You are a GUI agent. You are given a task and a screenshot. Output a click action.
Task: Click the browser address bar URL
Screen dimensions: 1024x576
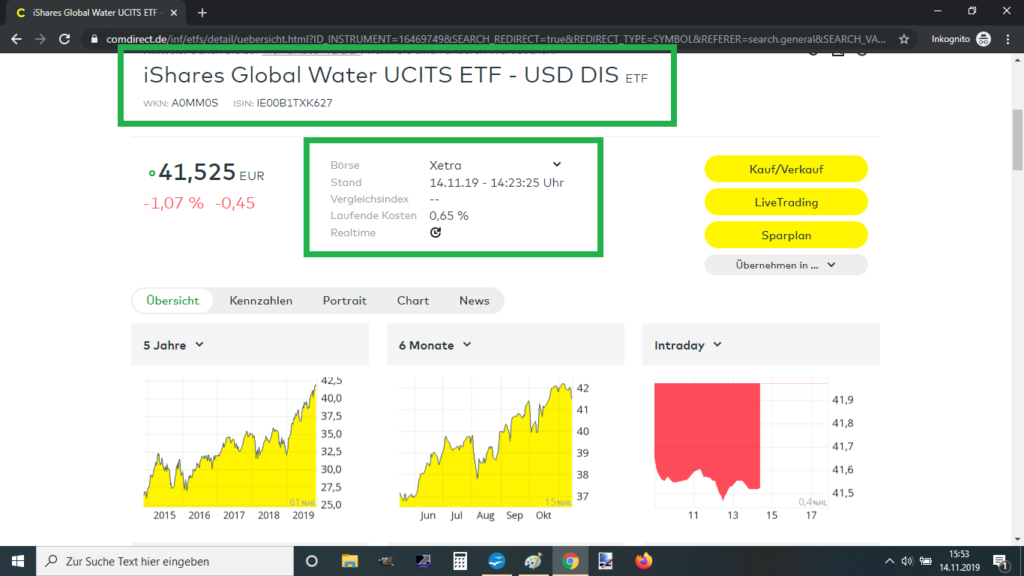click(496, 39)
